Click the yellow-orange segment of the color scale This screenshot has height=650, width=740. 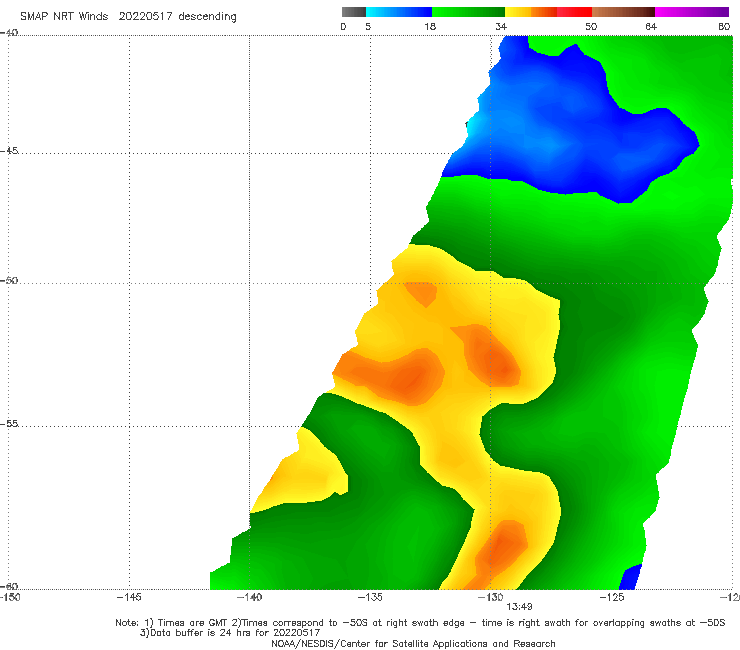pyautogui.click(x=531, y=12)
